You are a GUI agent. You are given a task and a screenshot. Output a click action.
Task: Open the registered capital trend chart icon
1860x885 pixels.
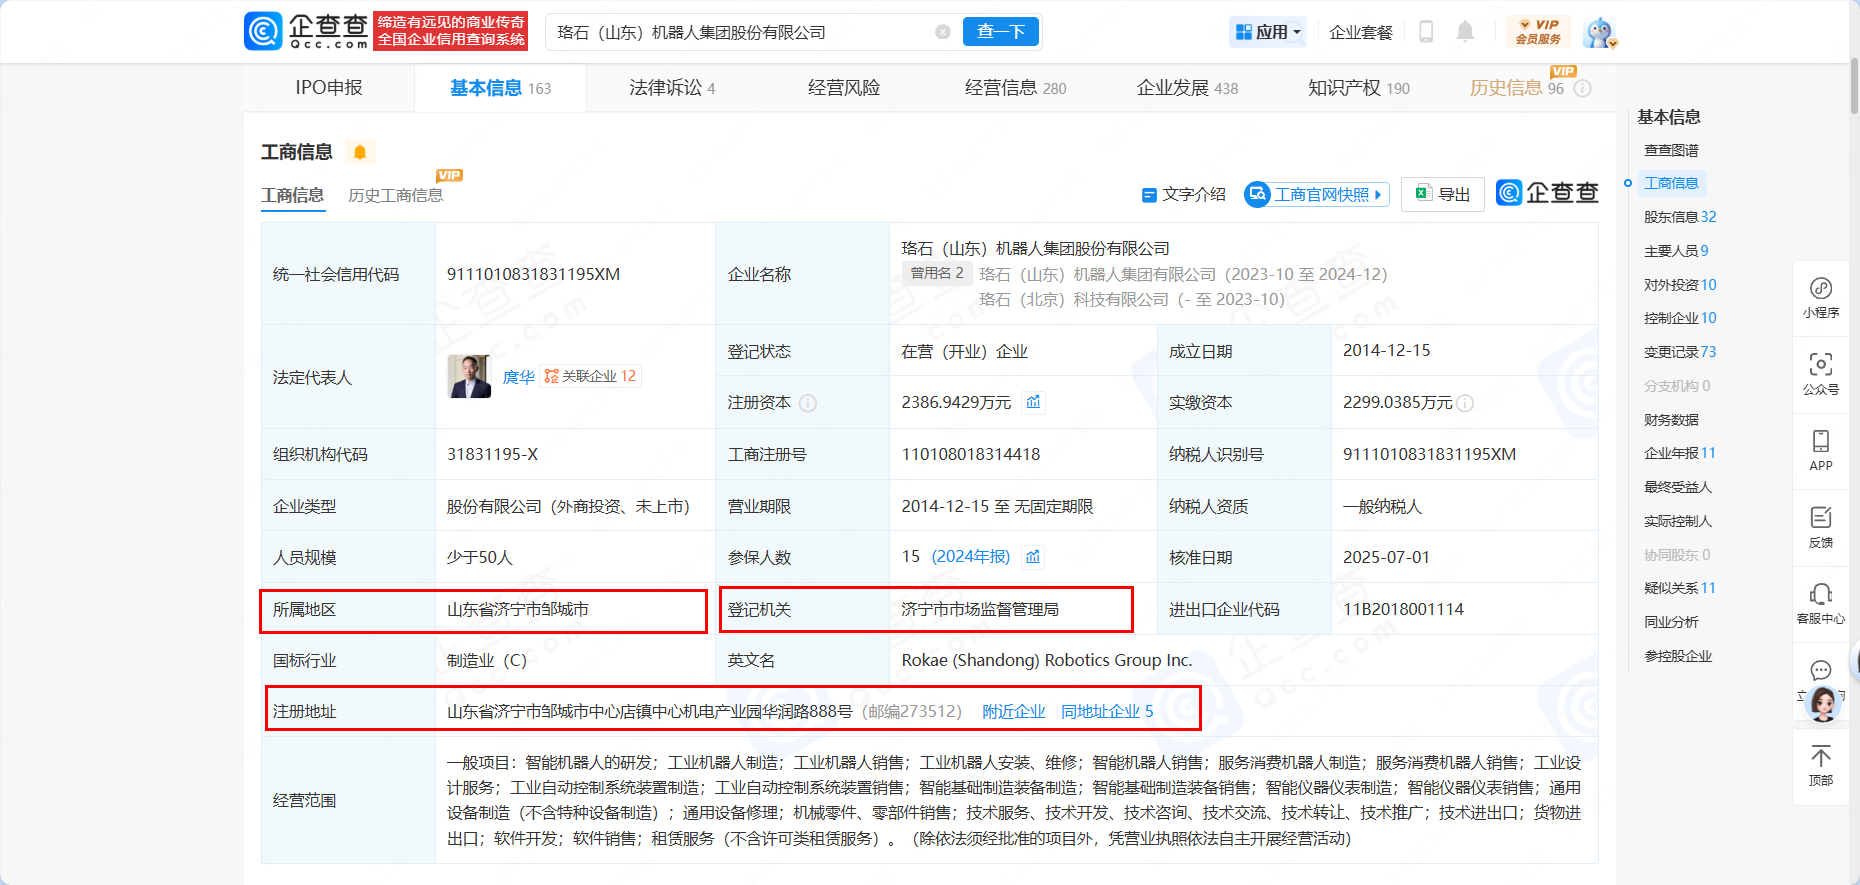tap(1034, 402)
